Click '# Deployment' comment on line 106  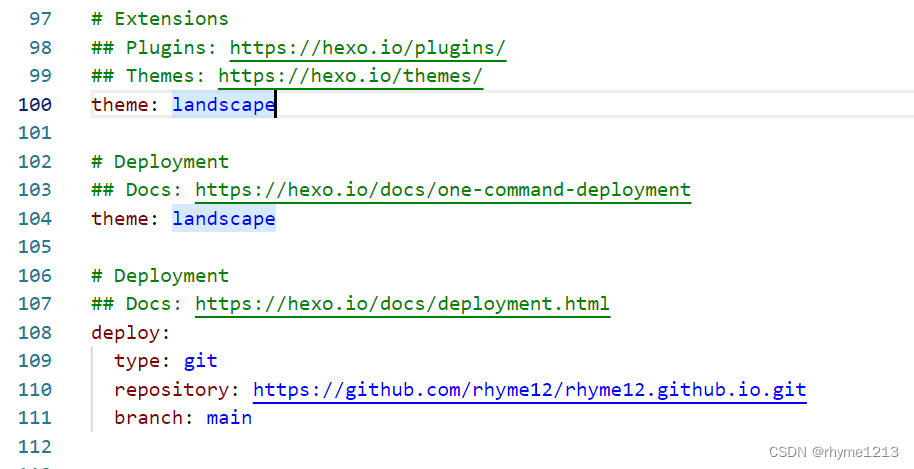click(x=160, y=276)
